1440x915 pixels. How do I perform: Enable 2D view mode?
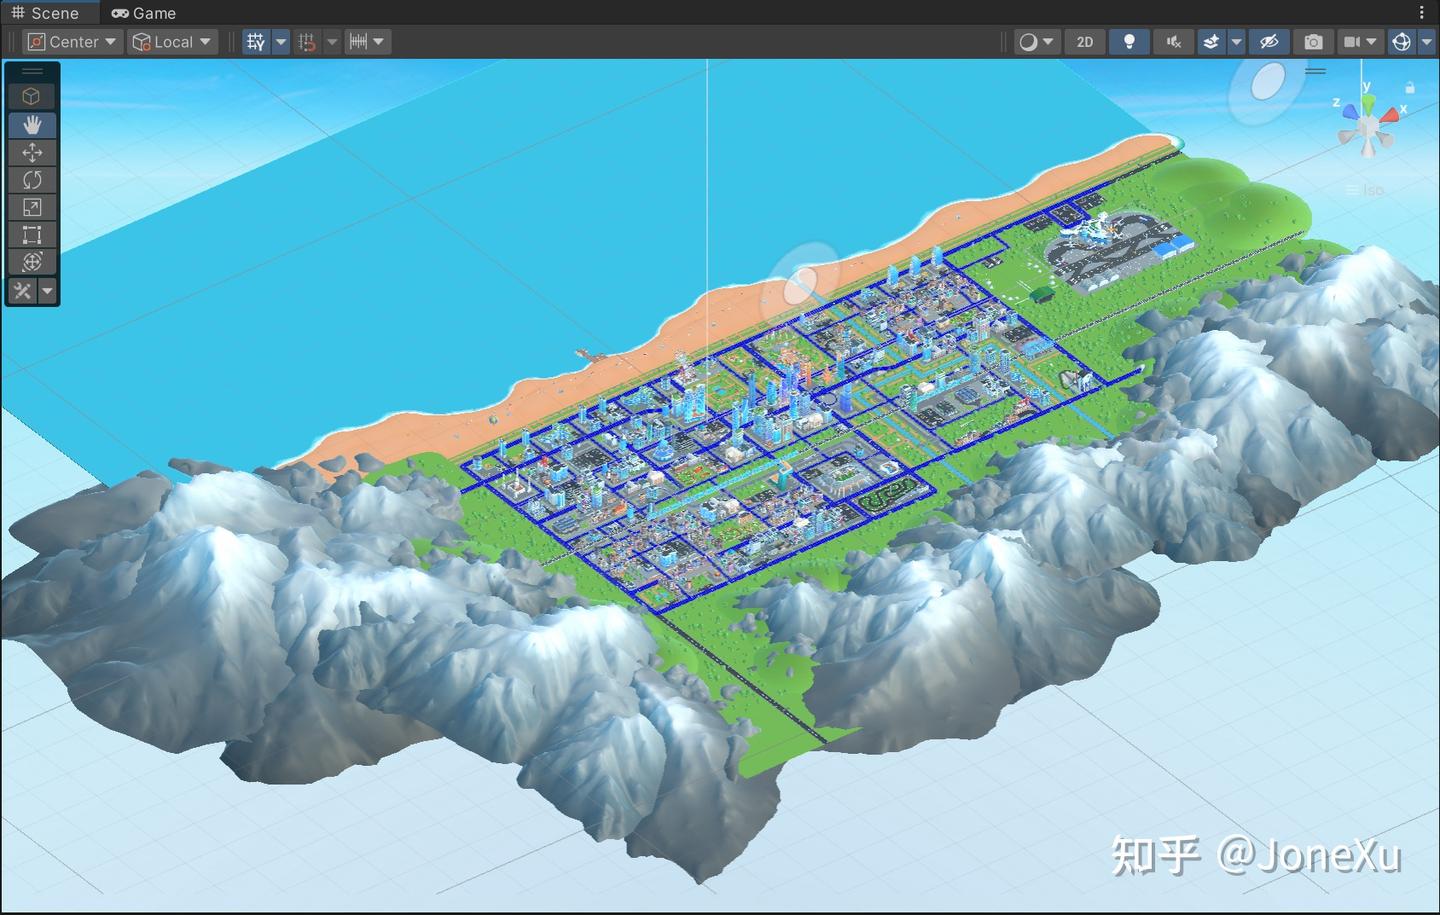[1084, 41]
